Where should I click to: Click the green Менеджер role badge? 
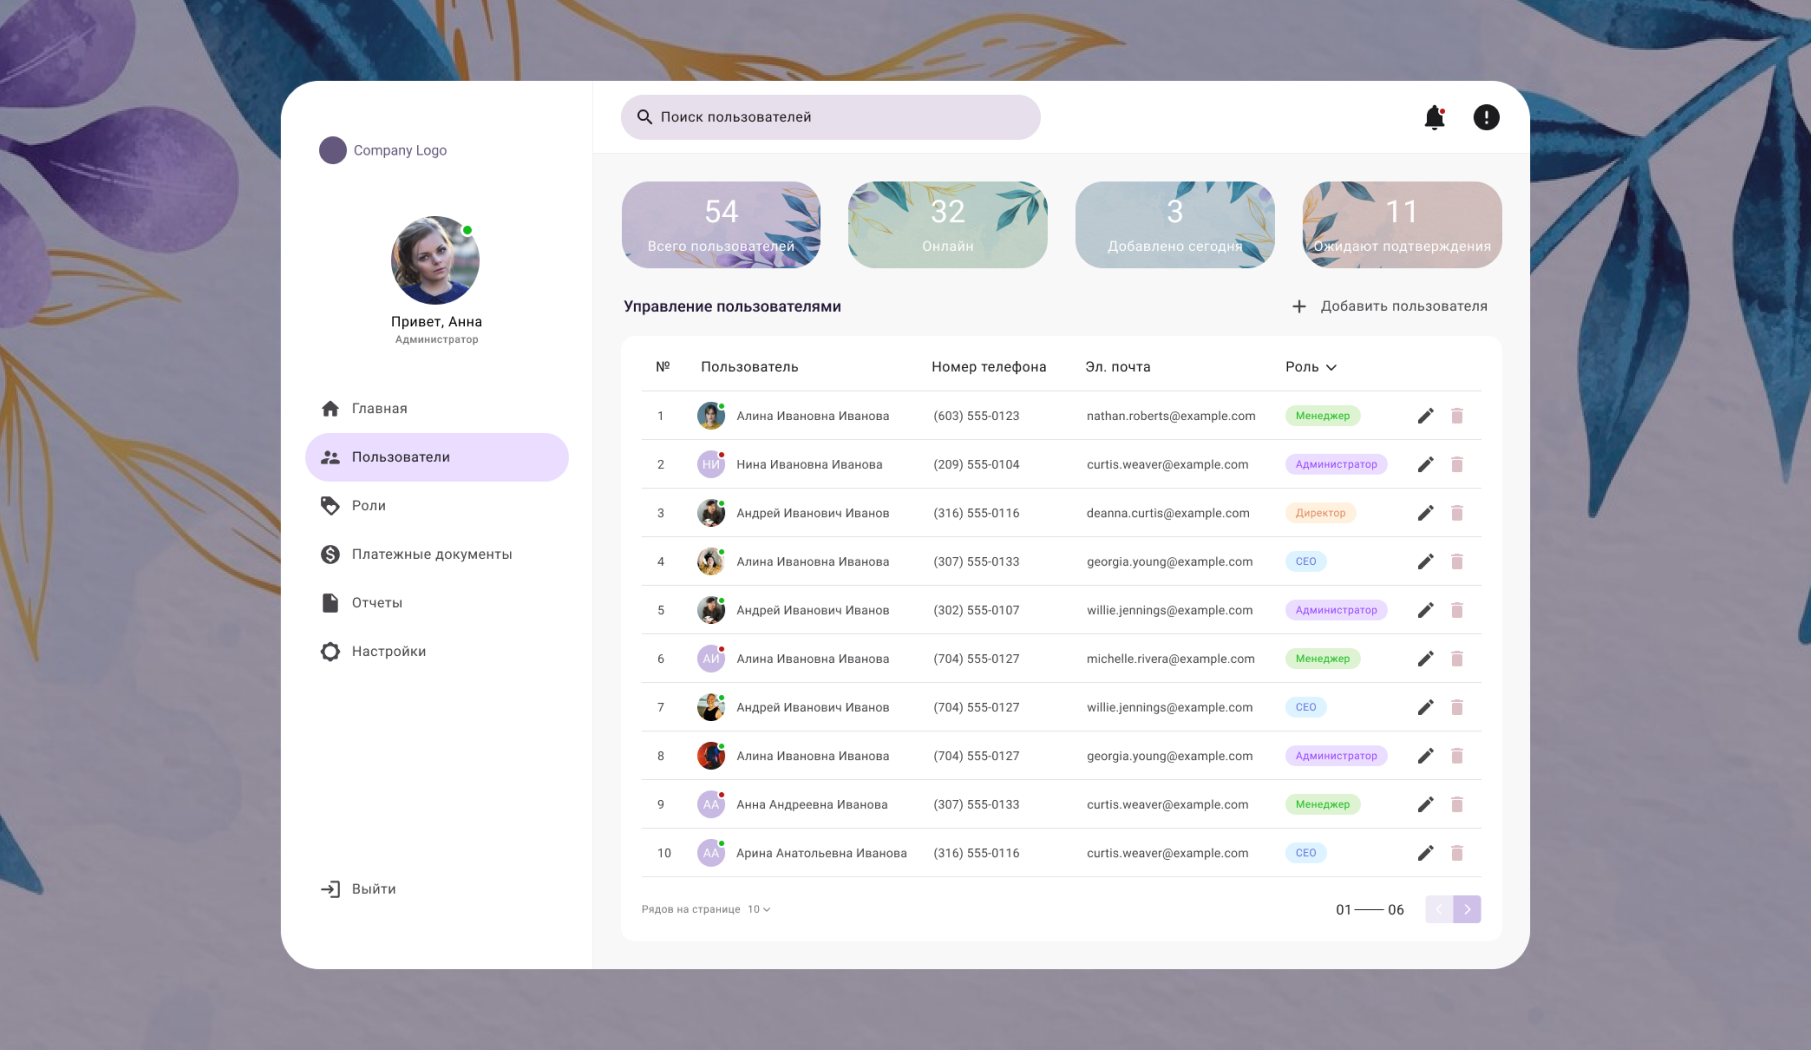[x=1322, y=415]
